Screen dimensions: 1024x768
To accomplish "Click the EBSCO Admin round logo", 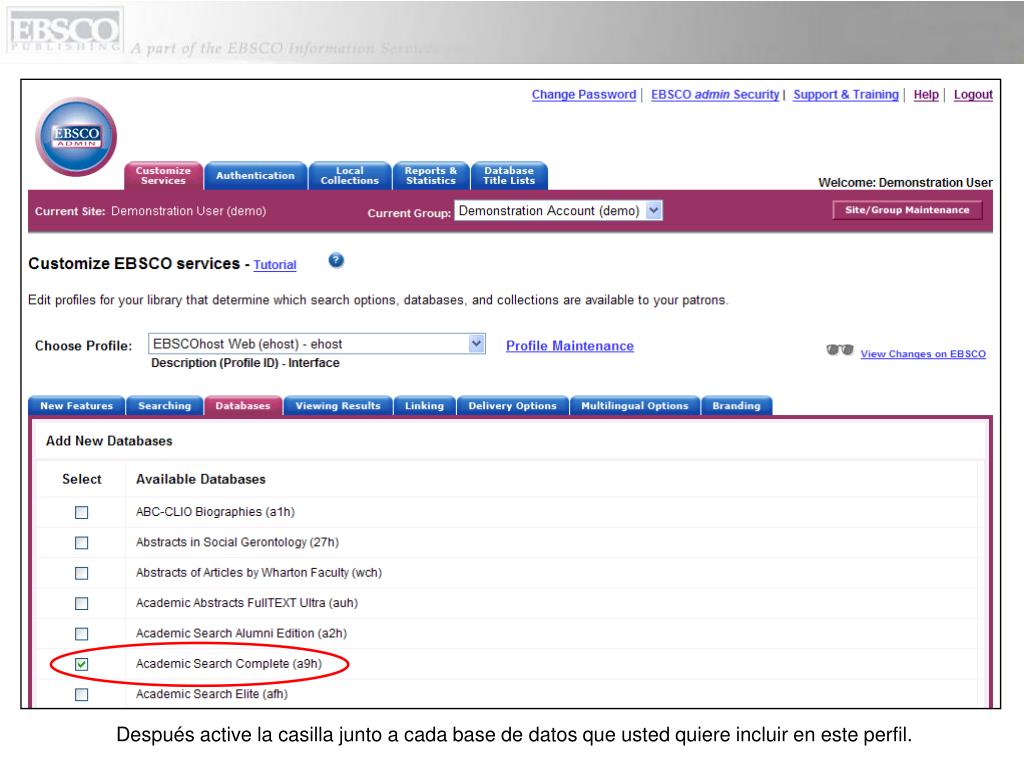I will [76, 136].
